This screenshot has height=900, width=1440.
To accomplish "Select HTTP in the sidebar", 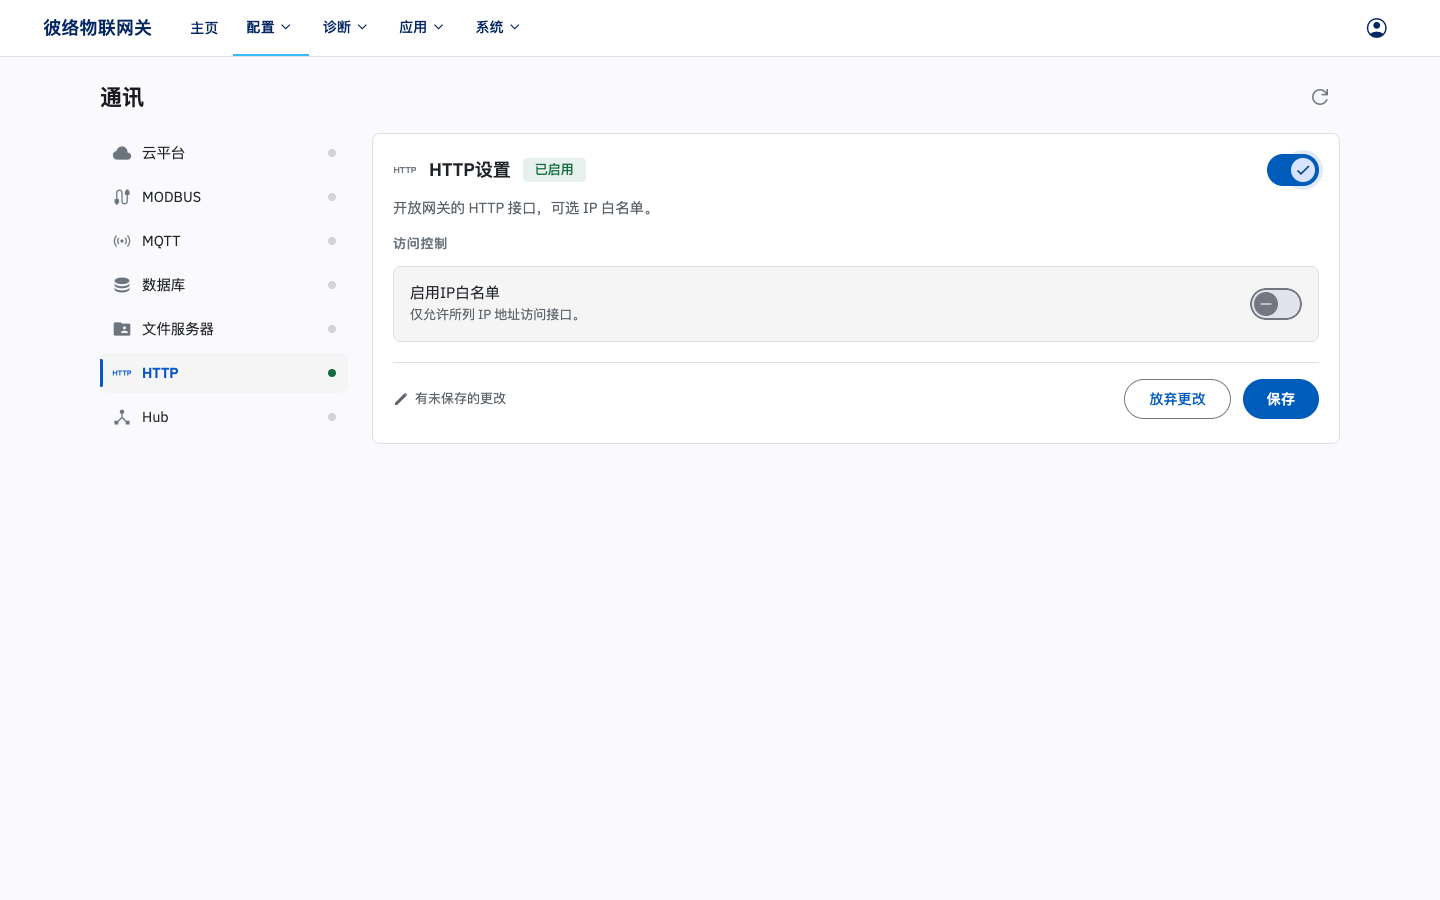I will (x=224, y=373).
